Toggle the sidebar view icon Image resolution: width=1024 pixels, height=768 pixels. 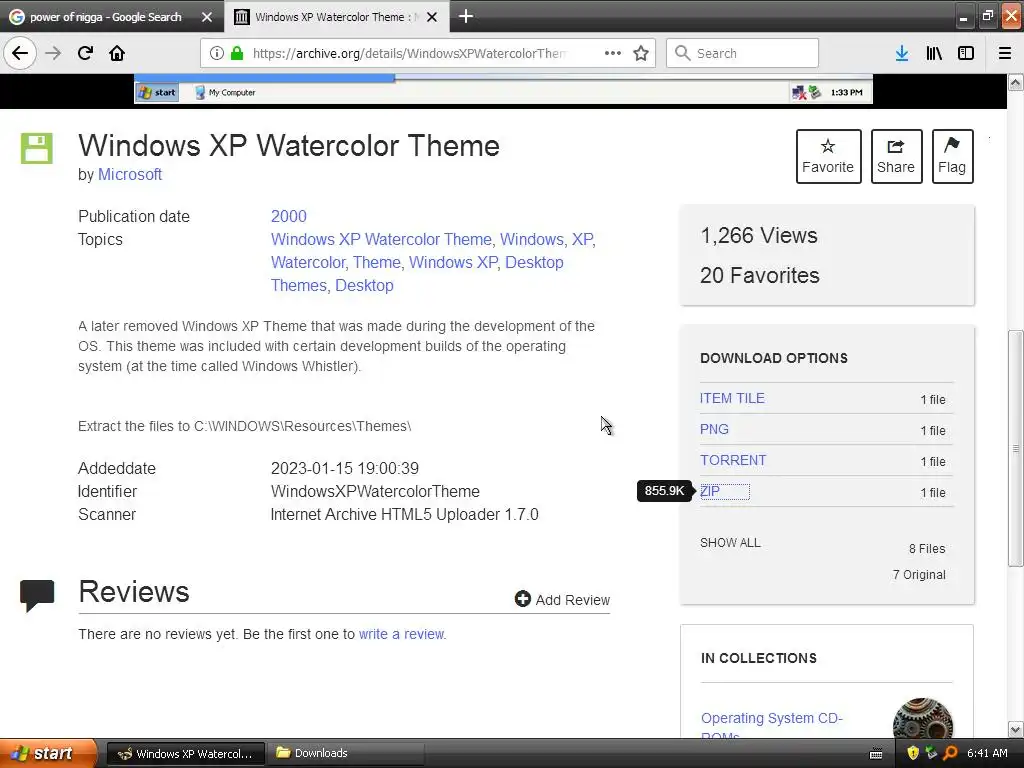966,53
